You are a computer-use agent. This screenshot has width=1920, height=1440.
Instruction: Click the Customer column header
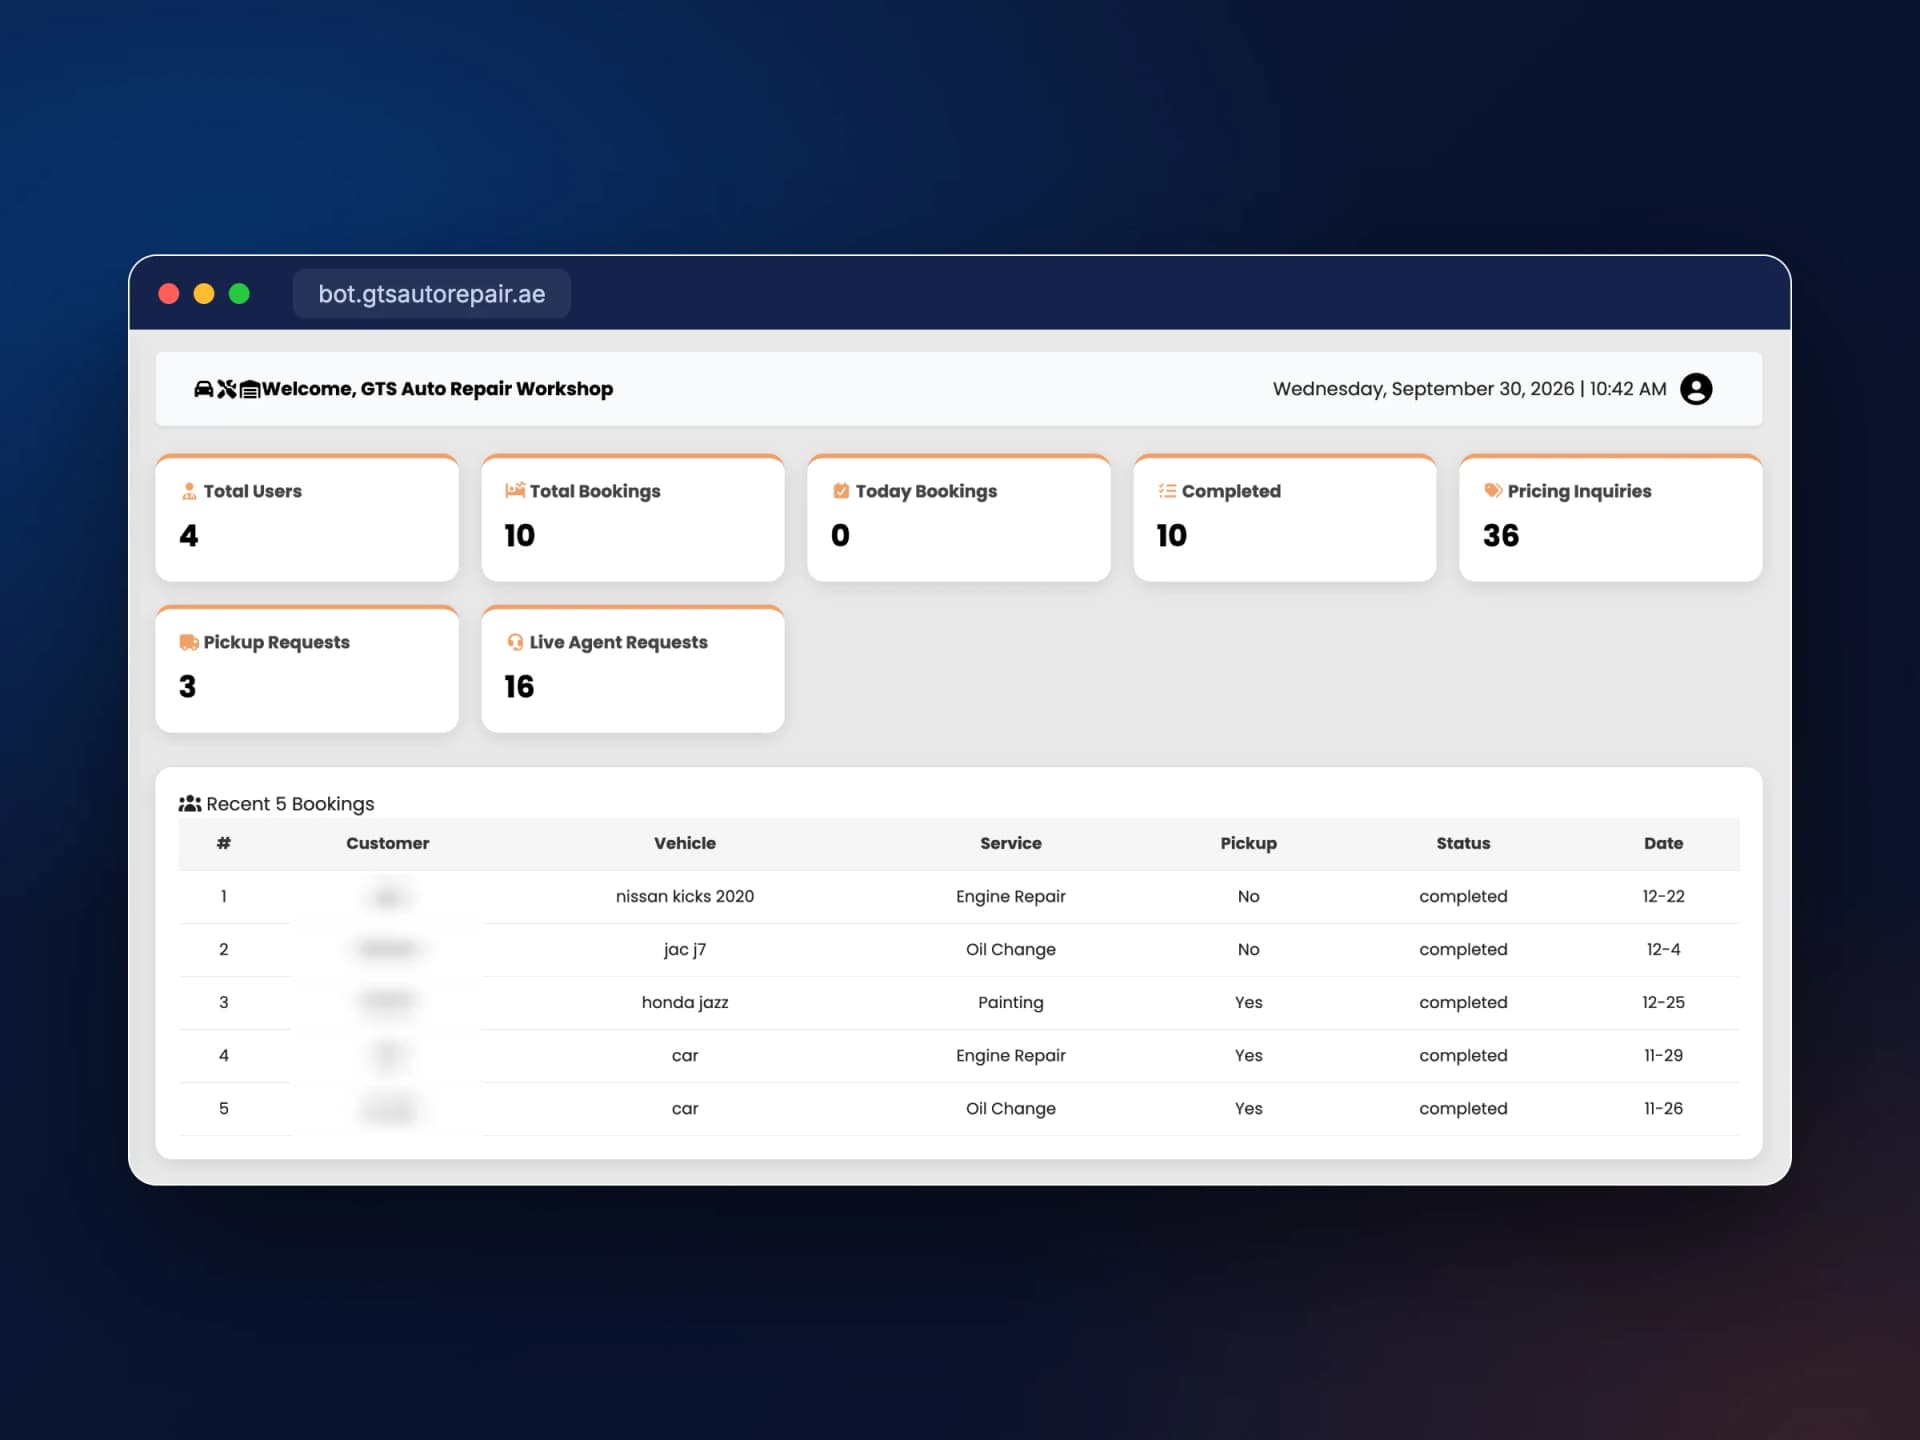pos(388,843)
